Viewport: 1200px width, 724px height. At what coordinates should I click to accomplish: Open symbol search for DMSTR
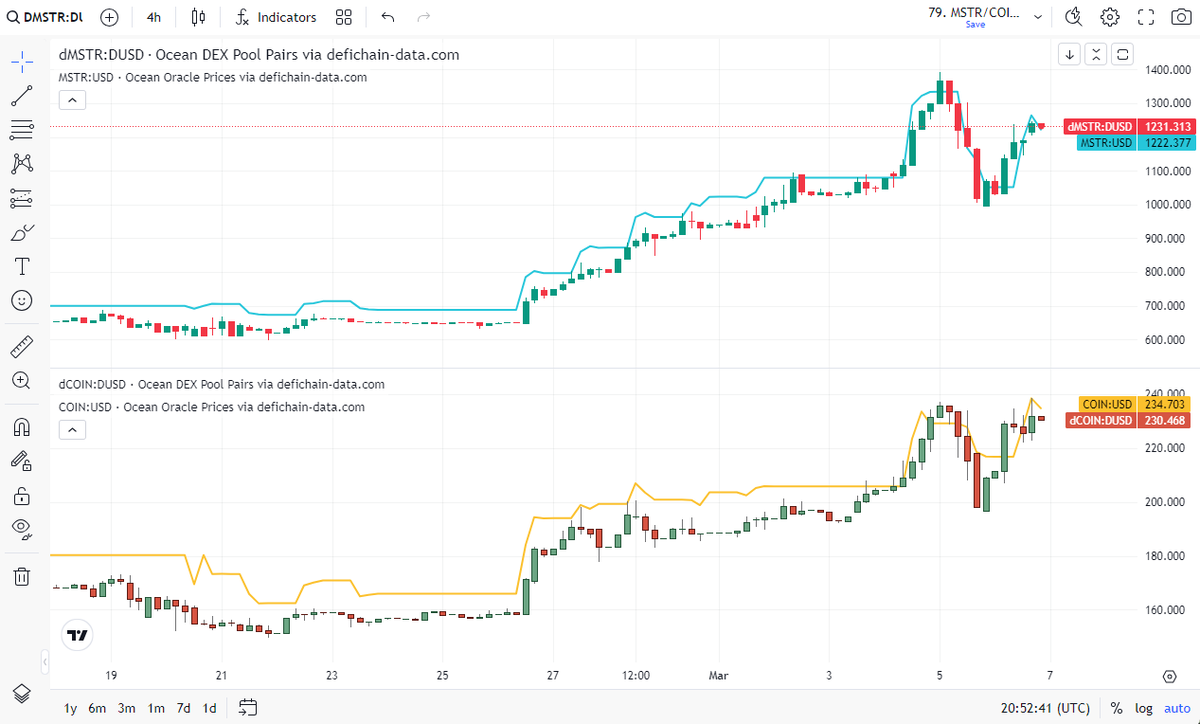46,17
